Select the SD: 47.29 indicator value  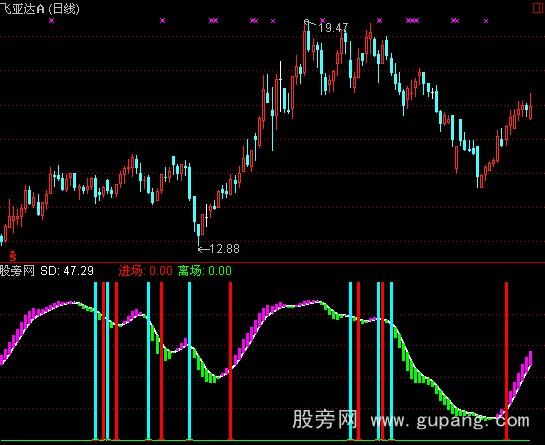[x=67, y=271]
